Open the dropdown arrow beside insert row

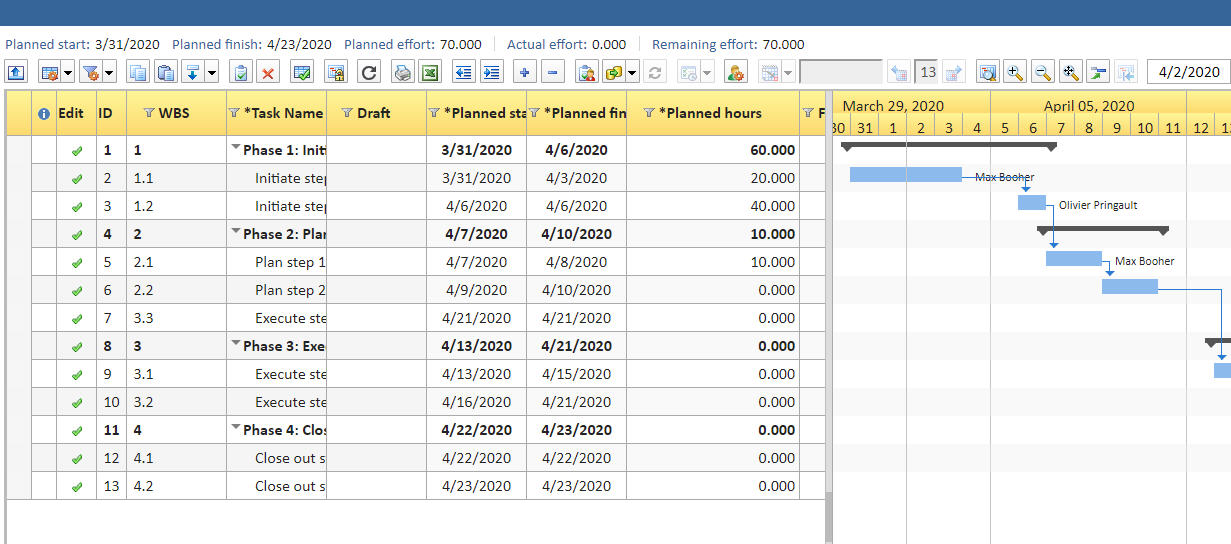pyautogui.click(x=211, y=72)
